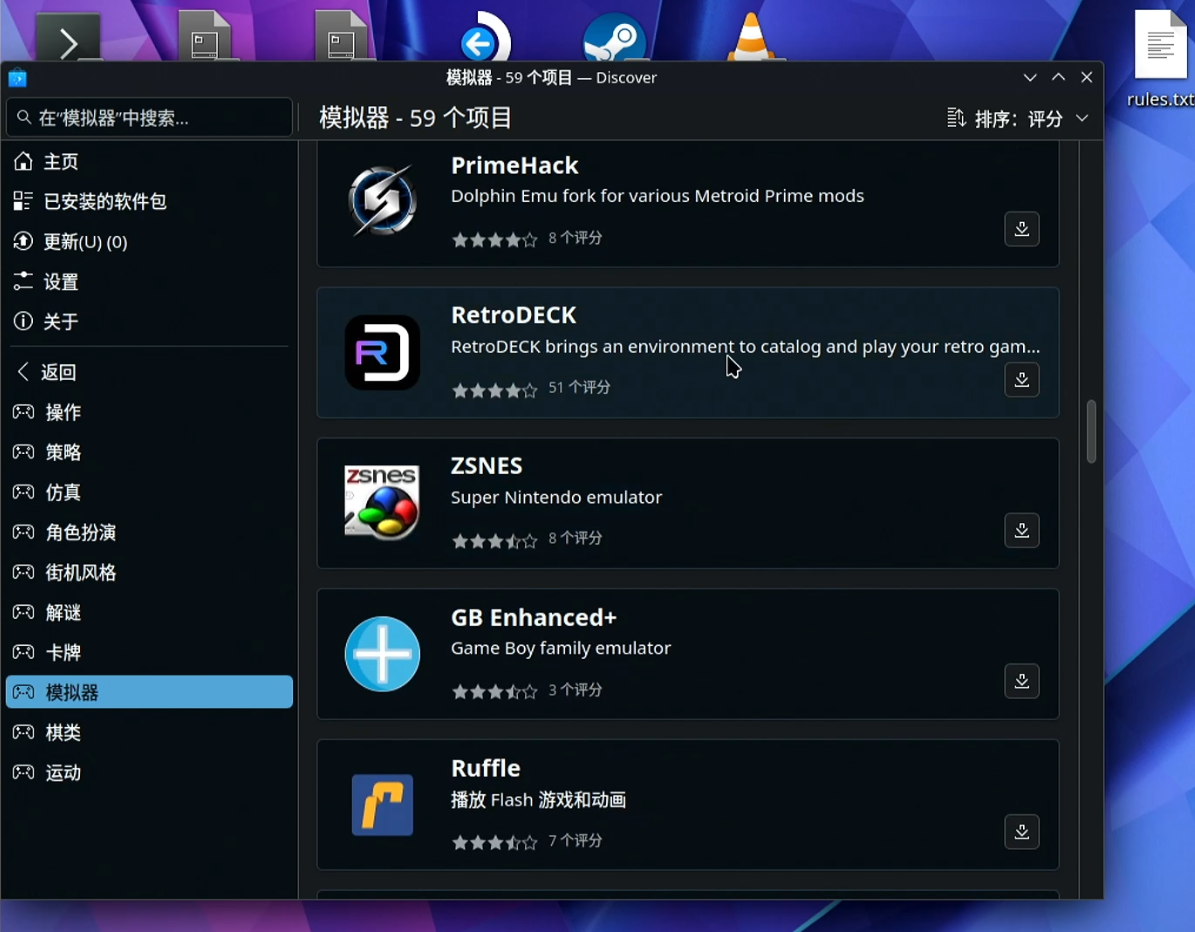Open the Ruffle app logo
This screenshot has height=932, width=1195.
tap(382, 805)
